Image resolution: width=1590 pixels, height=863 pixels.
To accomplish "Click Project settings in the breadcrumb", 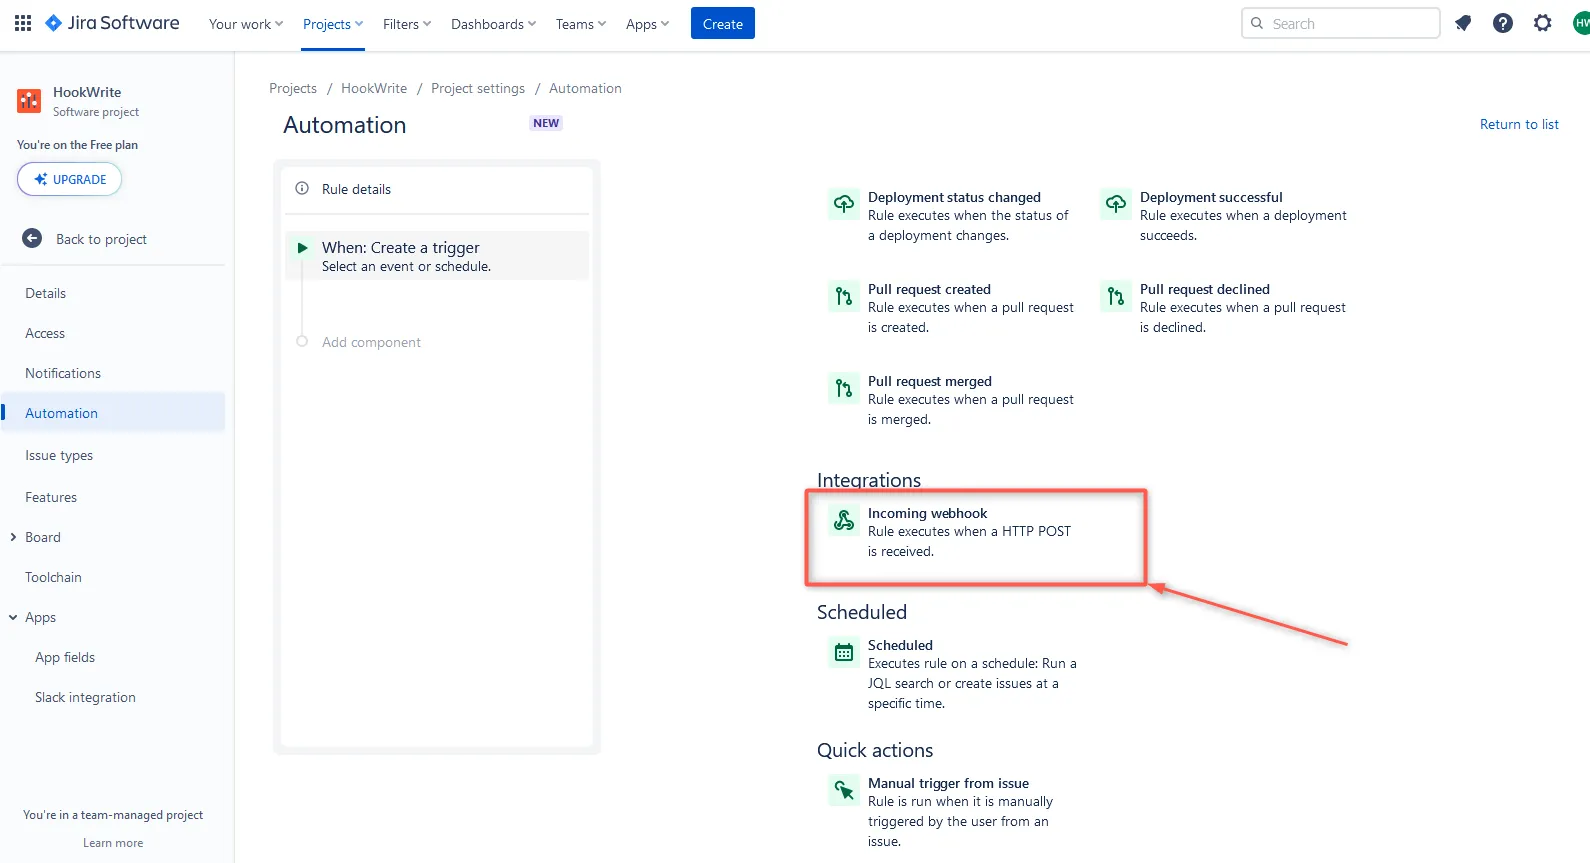I will [x=478, y=88].
